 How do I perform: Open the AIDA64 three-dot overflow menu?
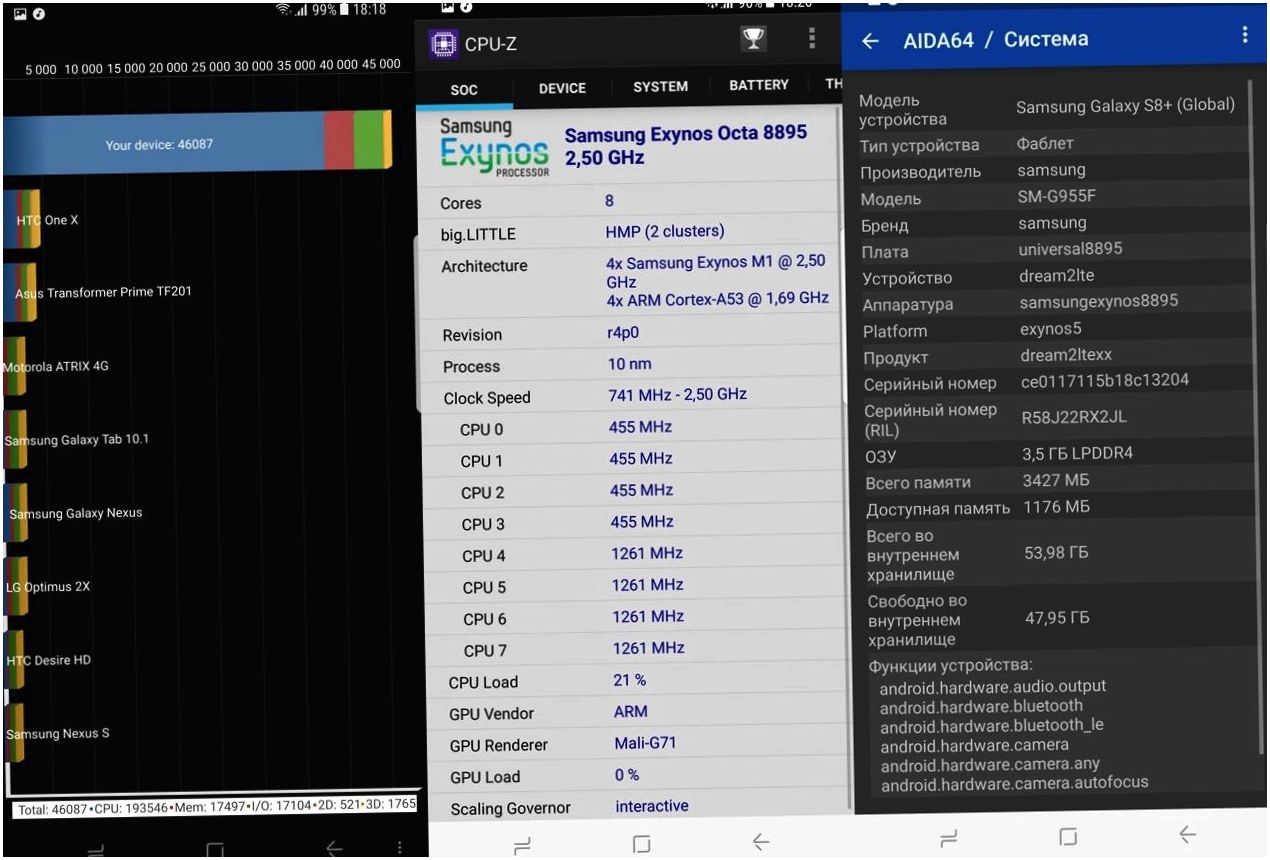click(x=1245, y=35)
